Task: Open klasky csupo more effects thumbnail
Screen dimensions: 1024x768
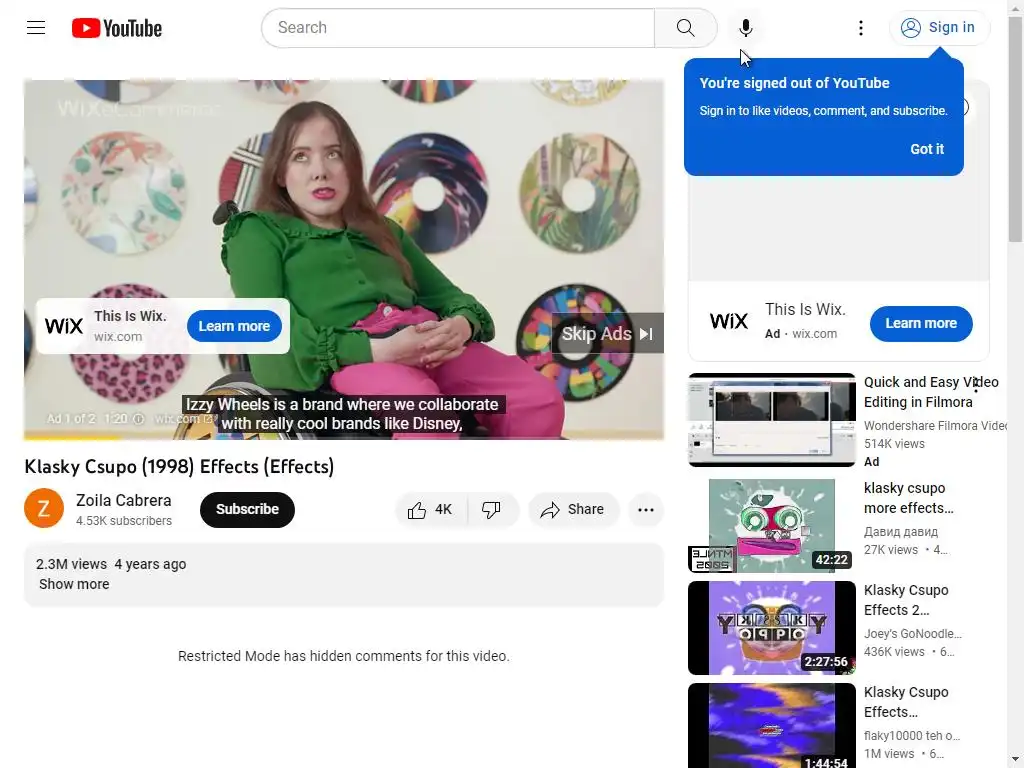Action: click(x=771, y=526)
